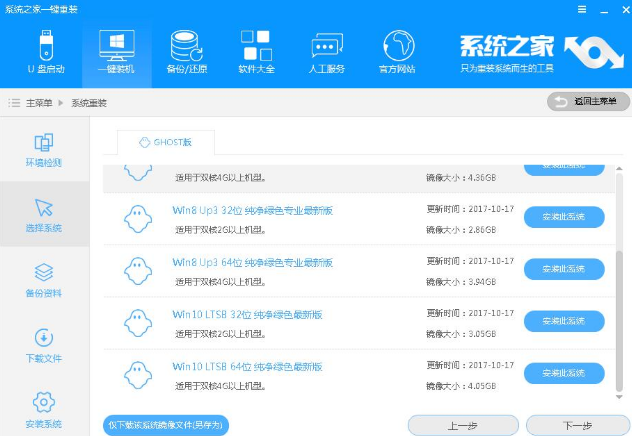Screen dimensions: 632x436
Task: Install Win10 LTSB 64位 with 安装此系统
Action: tap(564, 373)
